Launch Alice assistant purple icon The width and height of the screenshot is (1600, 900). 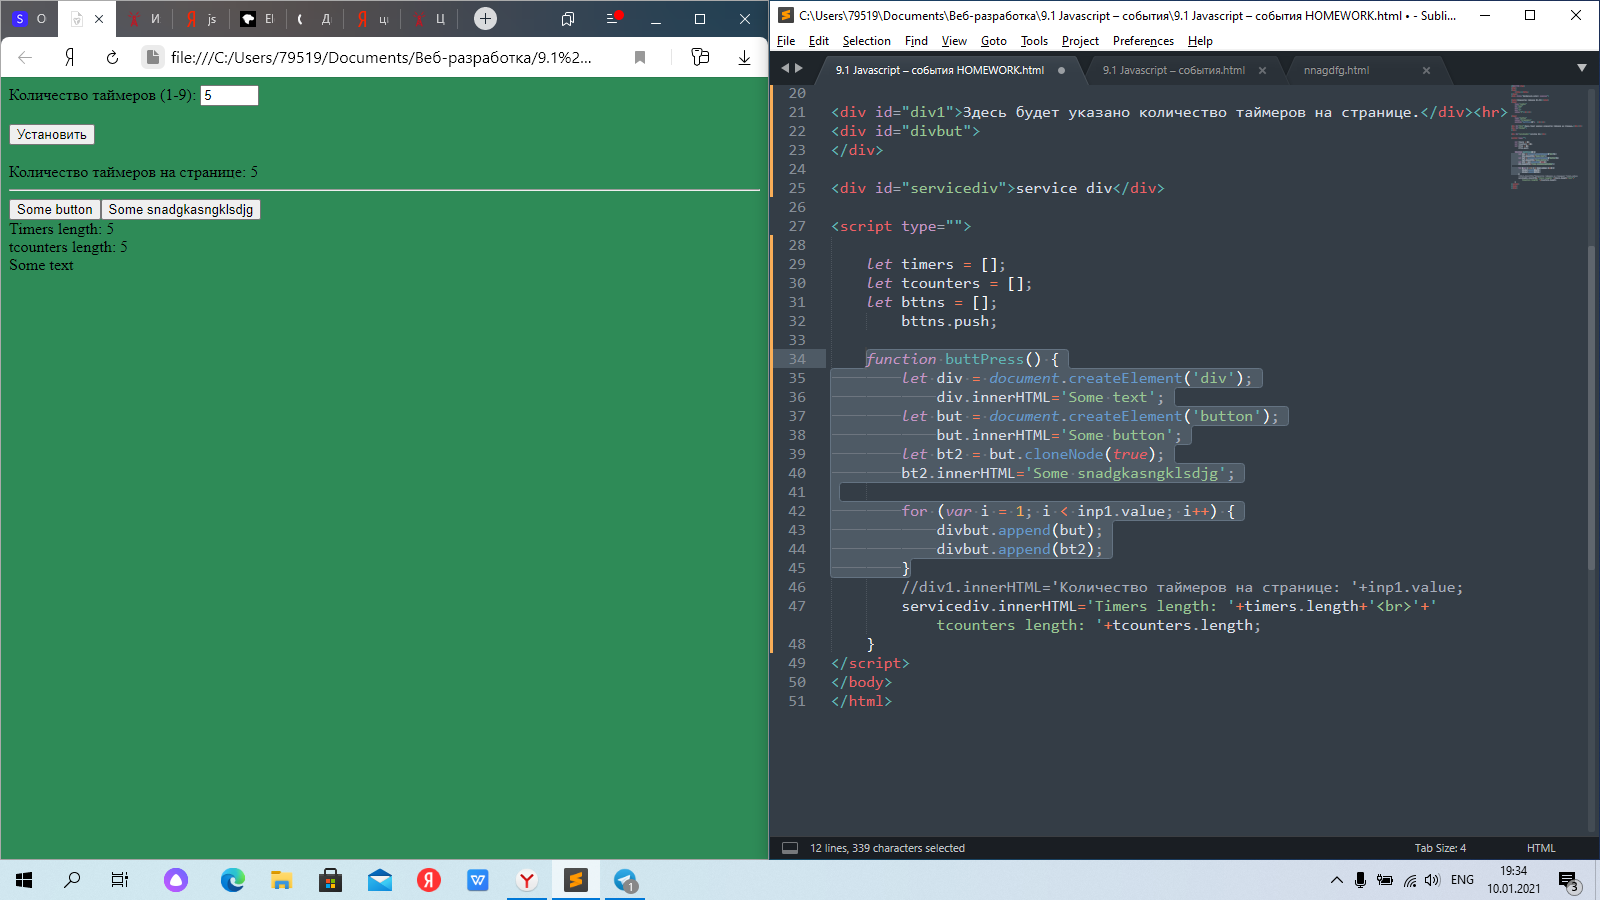176,880
